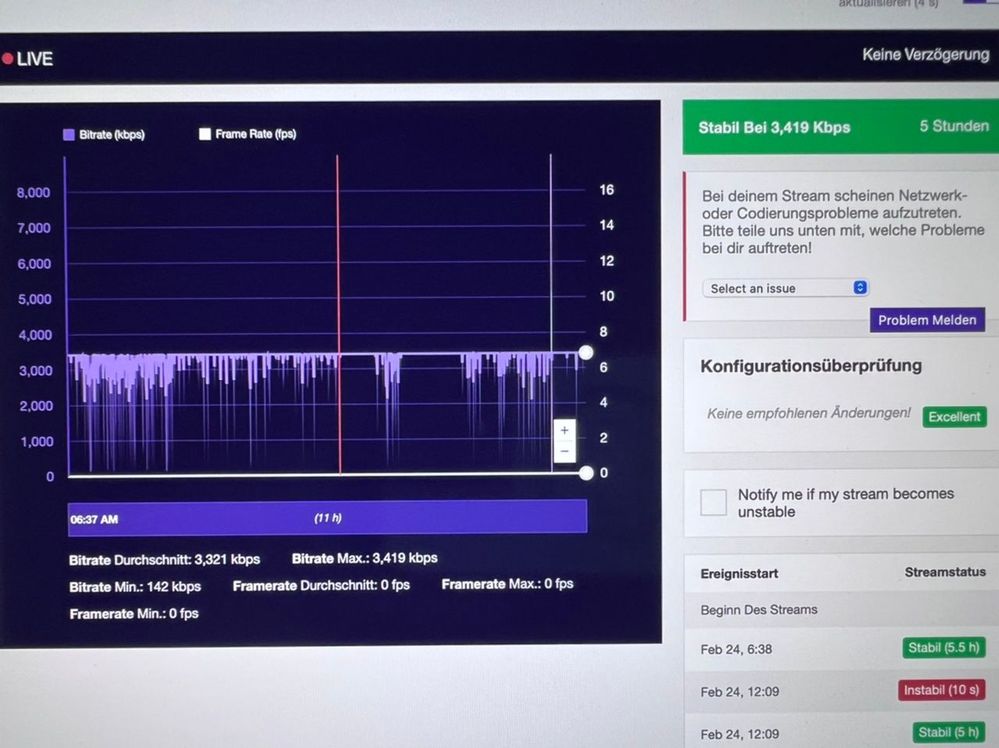Zoom in the chart with plus button
999x748 pixels.
pos(564,431)
